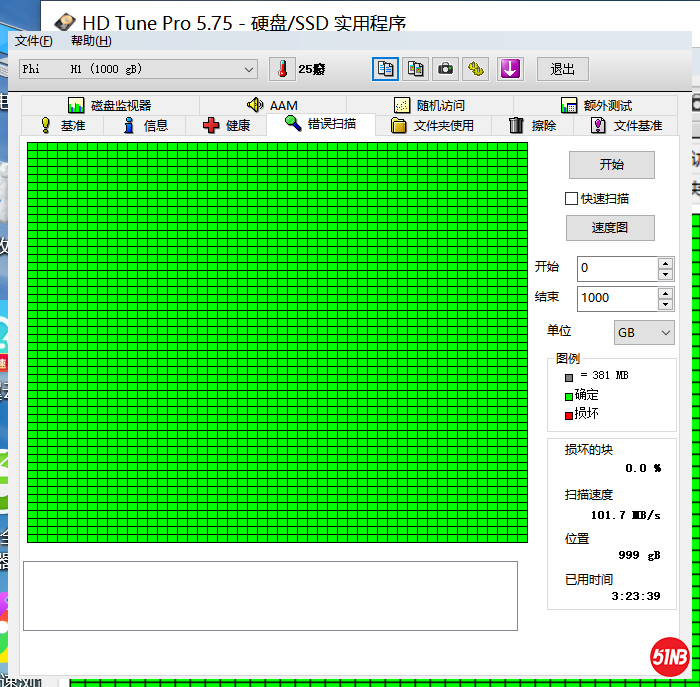Click the 开始 scan button
Screen dimensions: 700x687
[x=612, y=165]
